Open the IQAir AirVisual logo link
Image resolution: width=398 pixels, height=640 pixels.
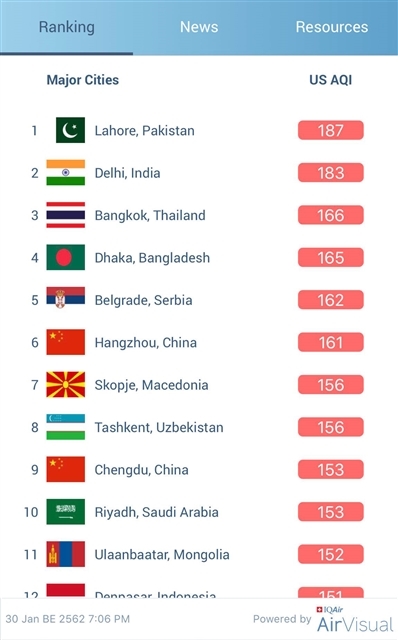pyautogui.click(x=354, y=620)
